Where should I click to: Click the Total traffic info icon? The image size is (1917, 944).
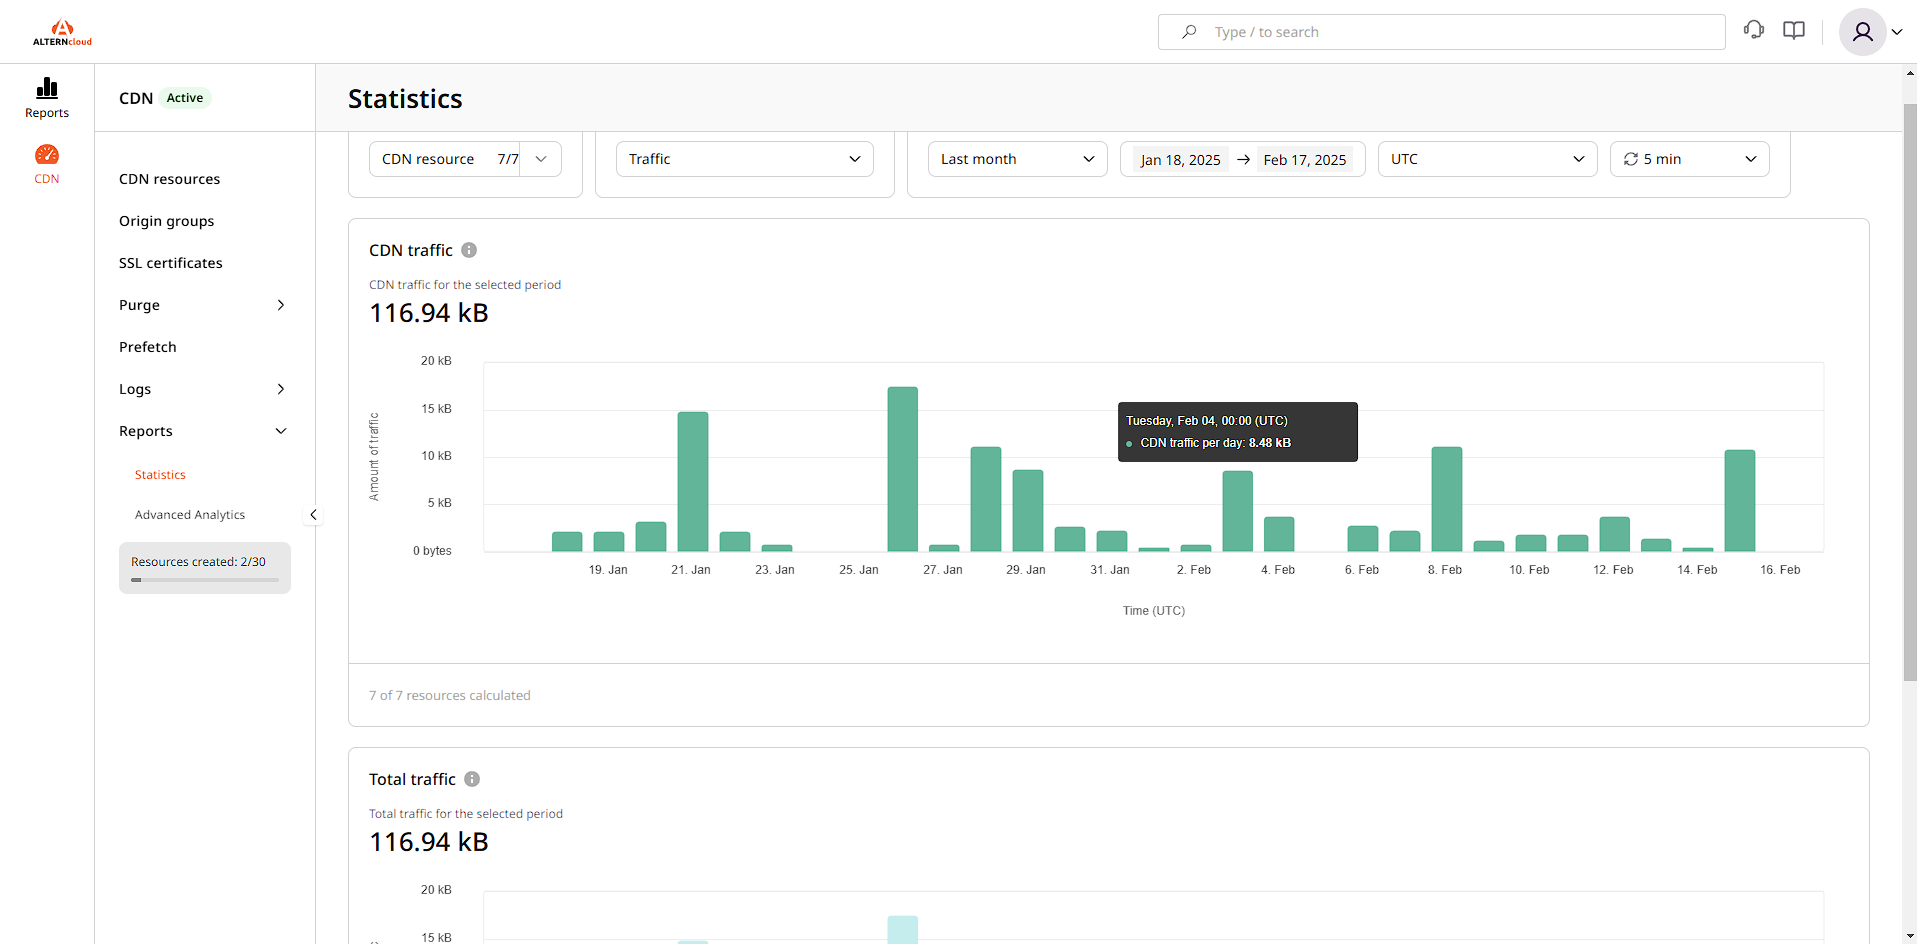[x=472, y=779]
